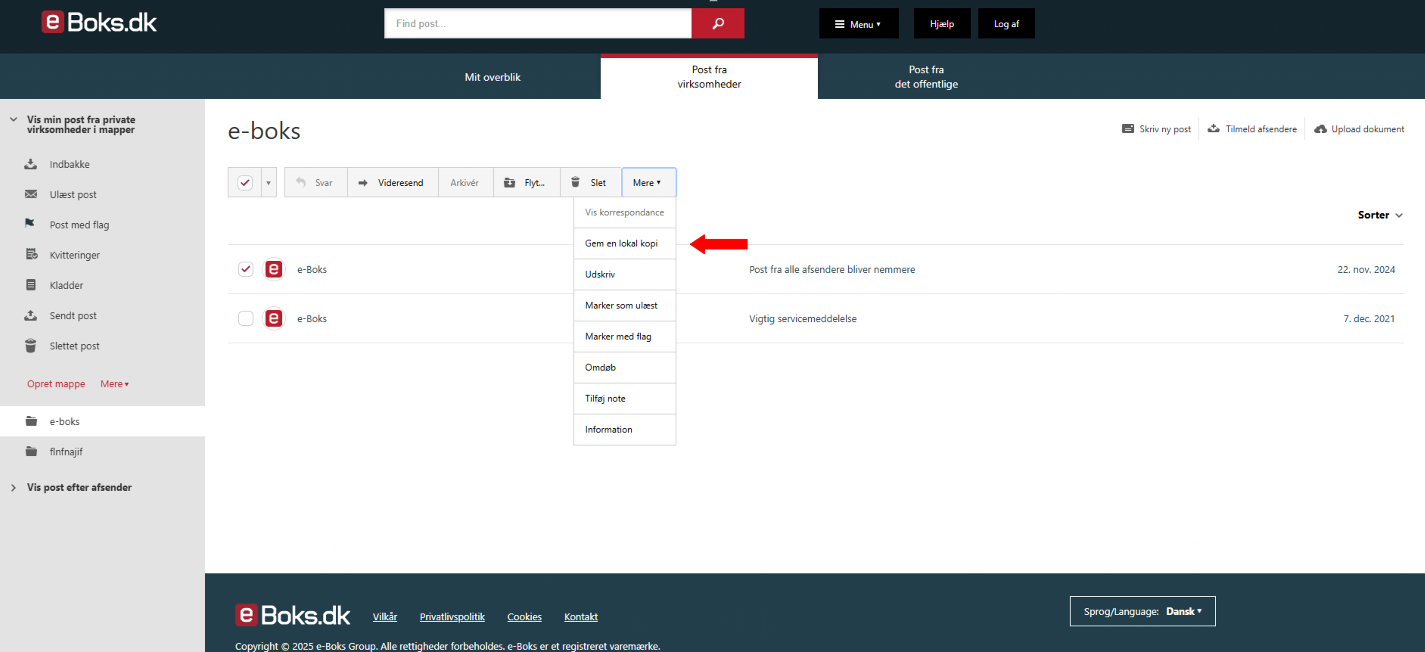The image size is (1425, 652).
Task: Click the 'Find post...' search field
Action: [538, 23]
